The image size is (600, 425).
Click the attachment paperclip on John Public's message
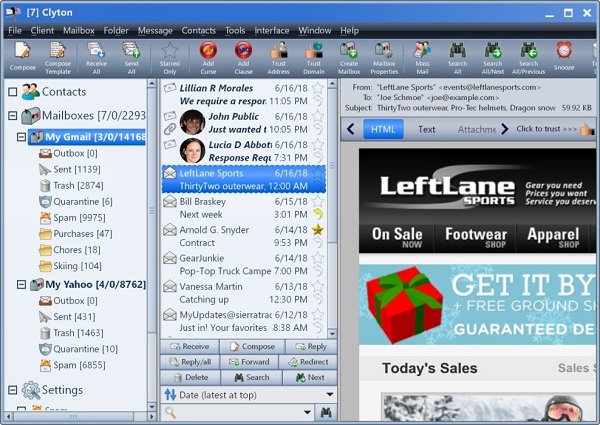(x=170, y=129)
